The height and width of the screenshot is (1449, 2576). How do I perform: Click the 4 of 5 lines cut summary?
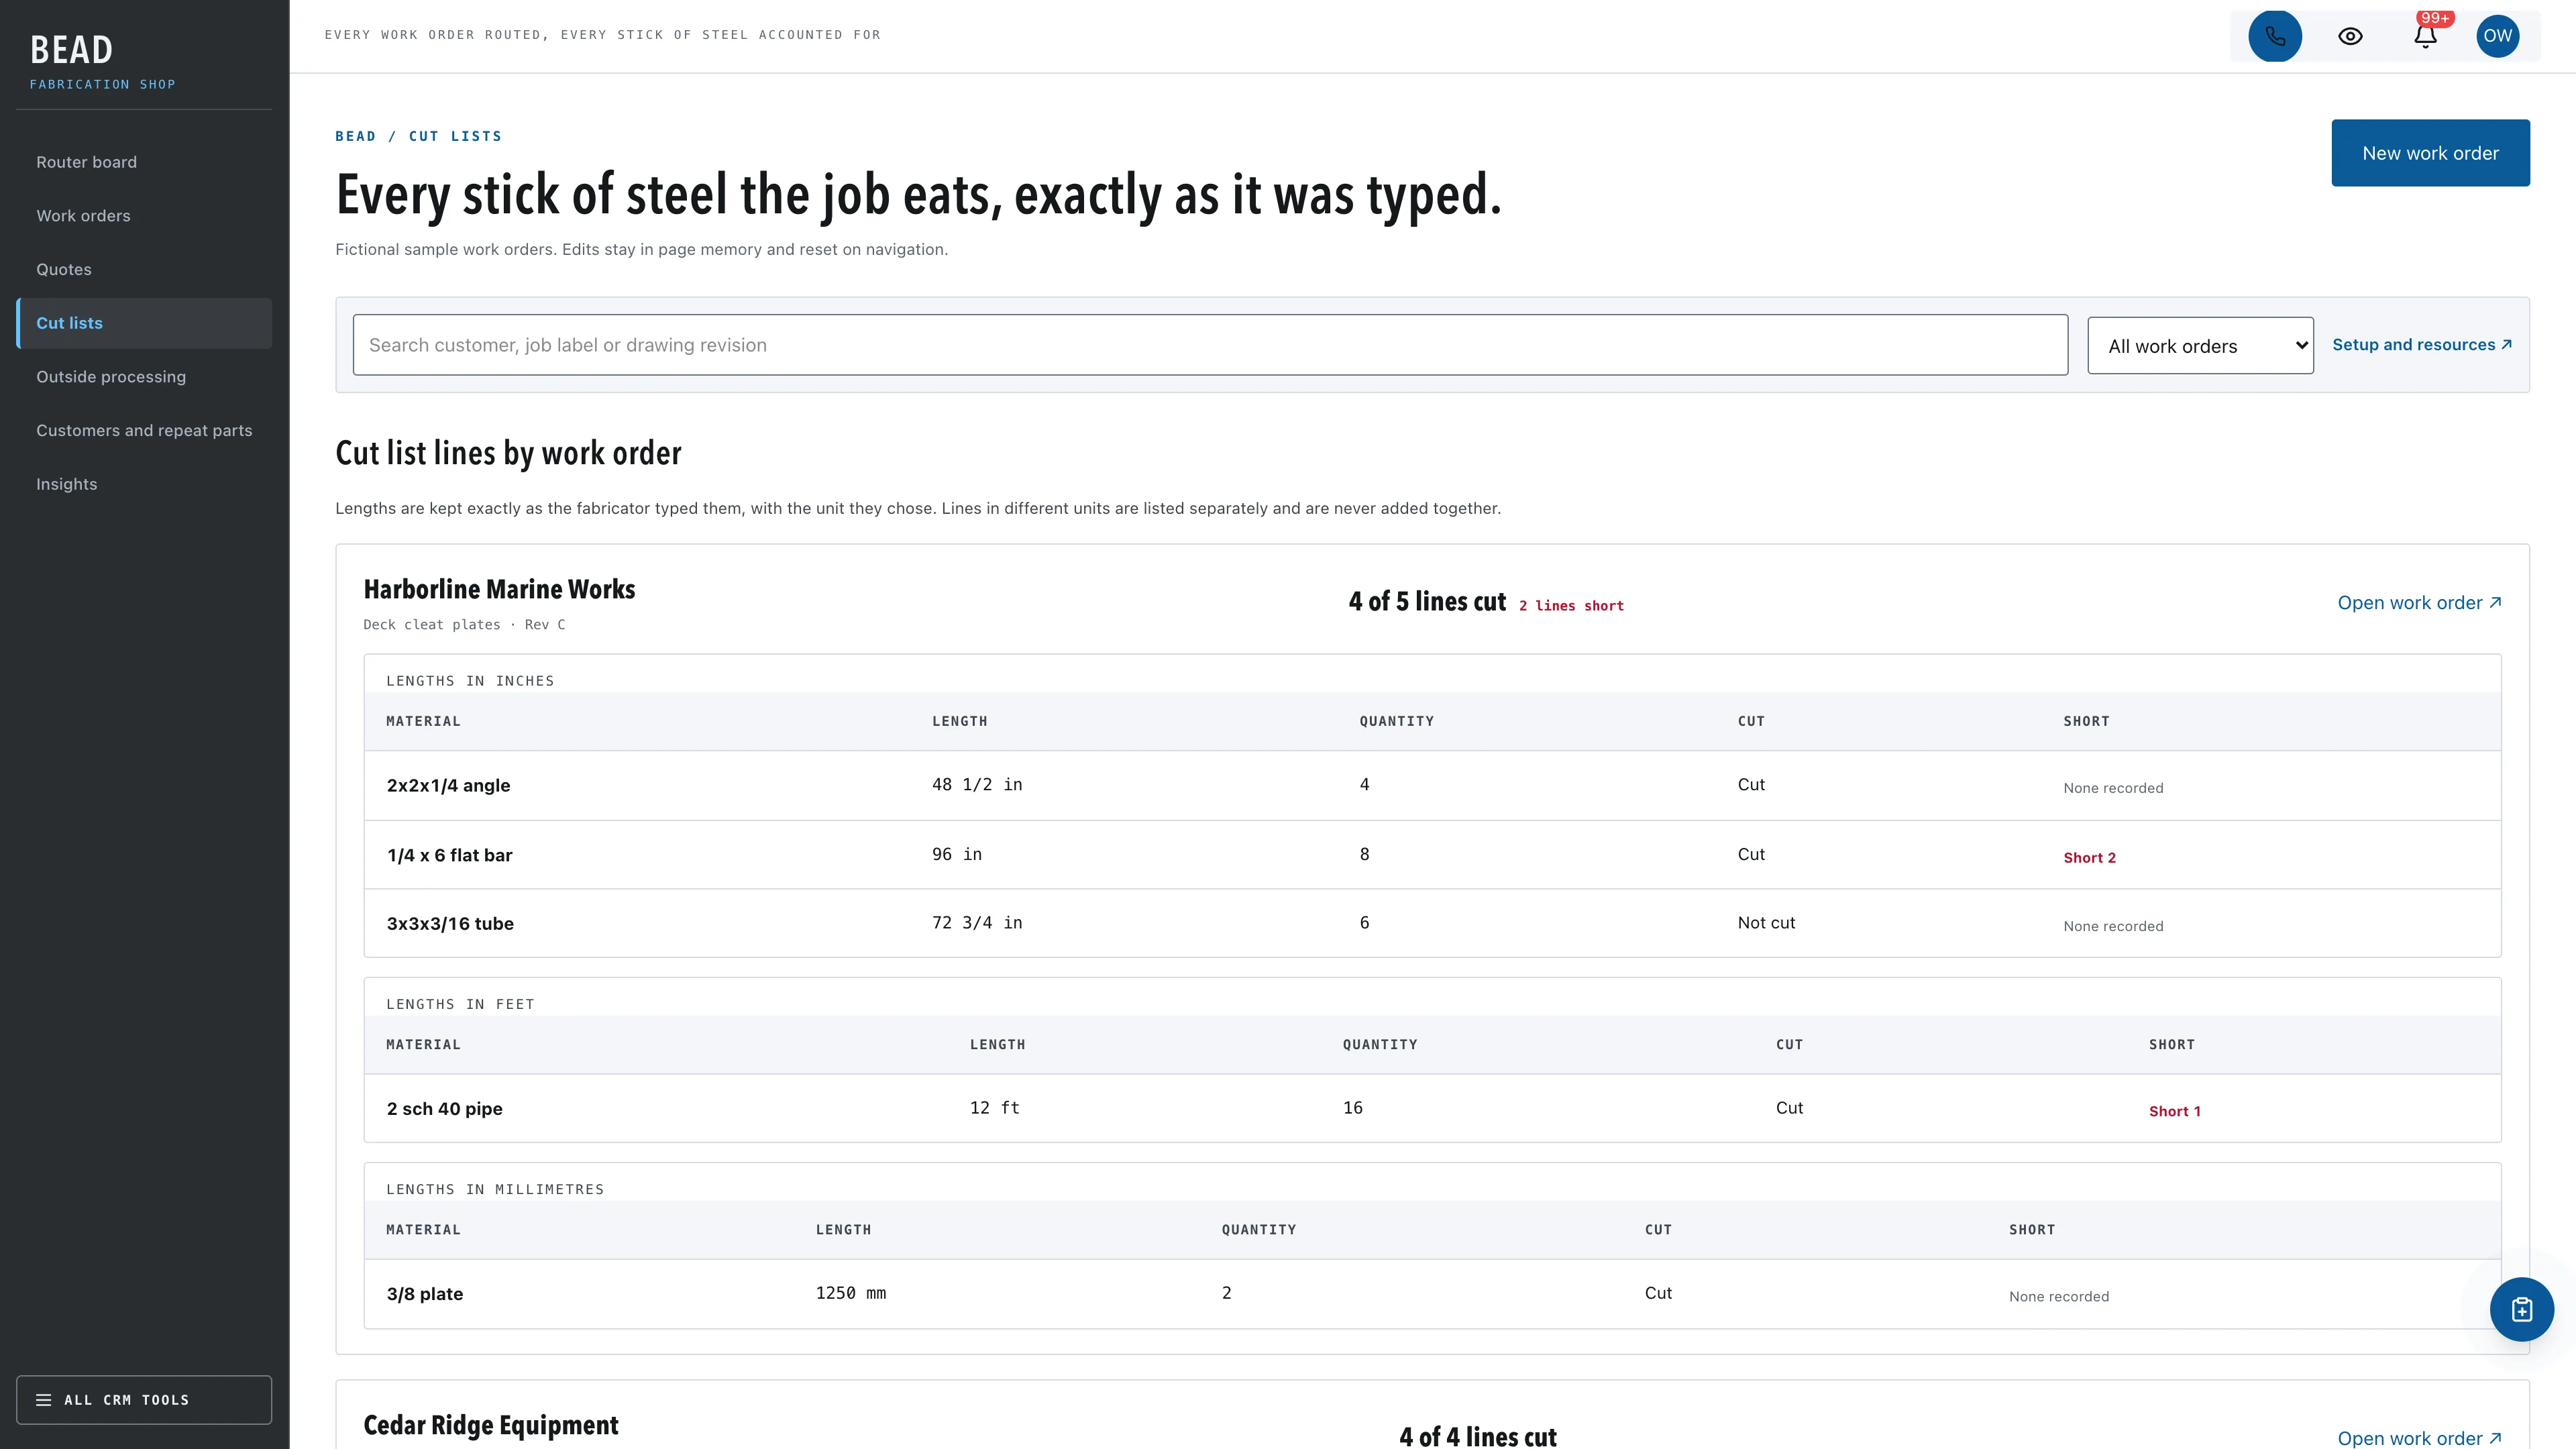[1427, 601]
